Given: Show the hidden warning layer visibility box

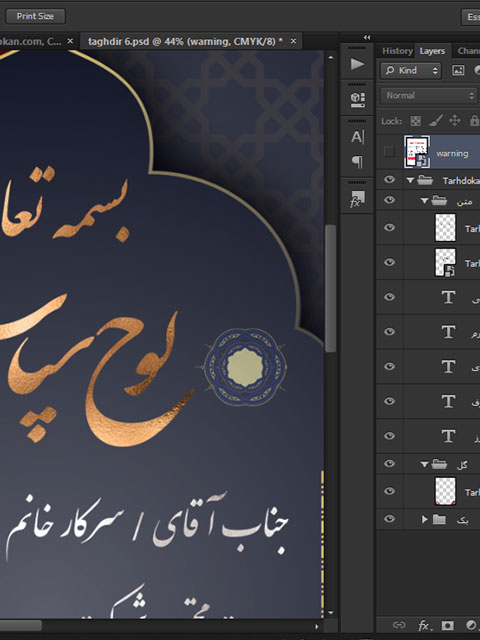Looking at the screenshot, I should click(x=389, y=152).
